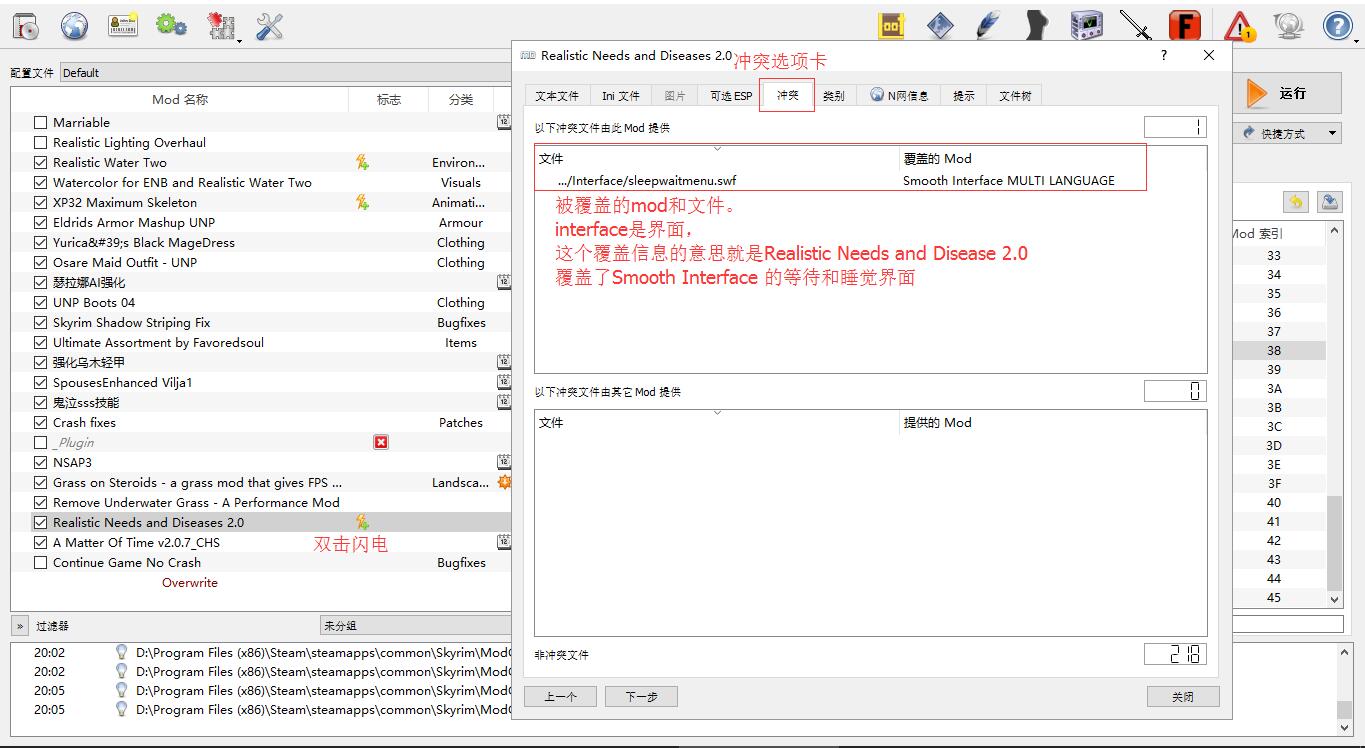Open the profiles ID card icon
1365x748 pixels.
coord(123,26)
